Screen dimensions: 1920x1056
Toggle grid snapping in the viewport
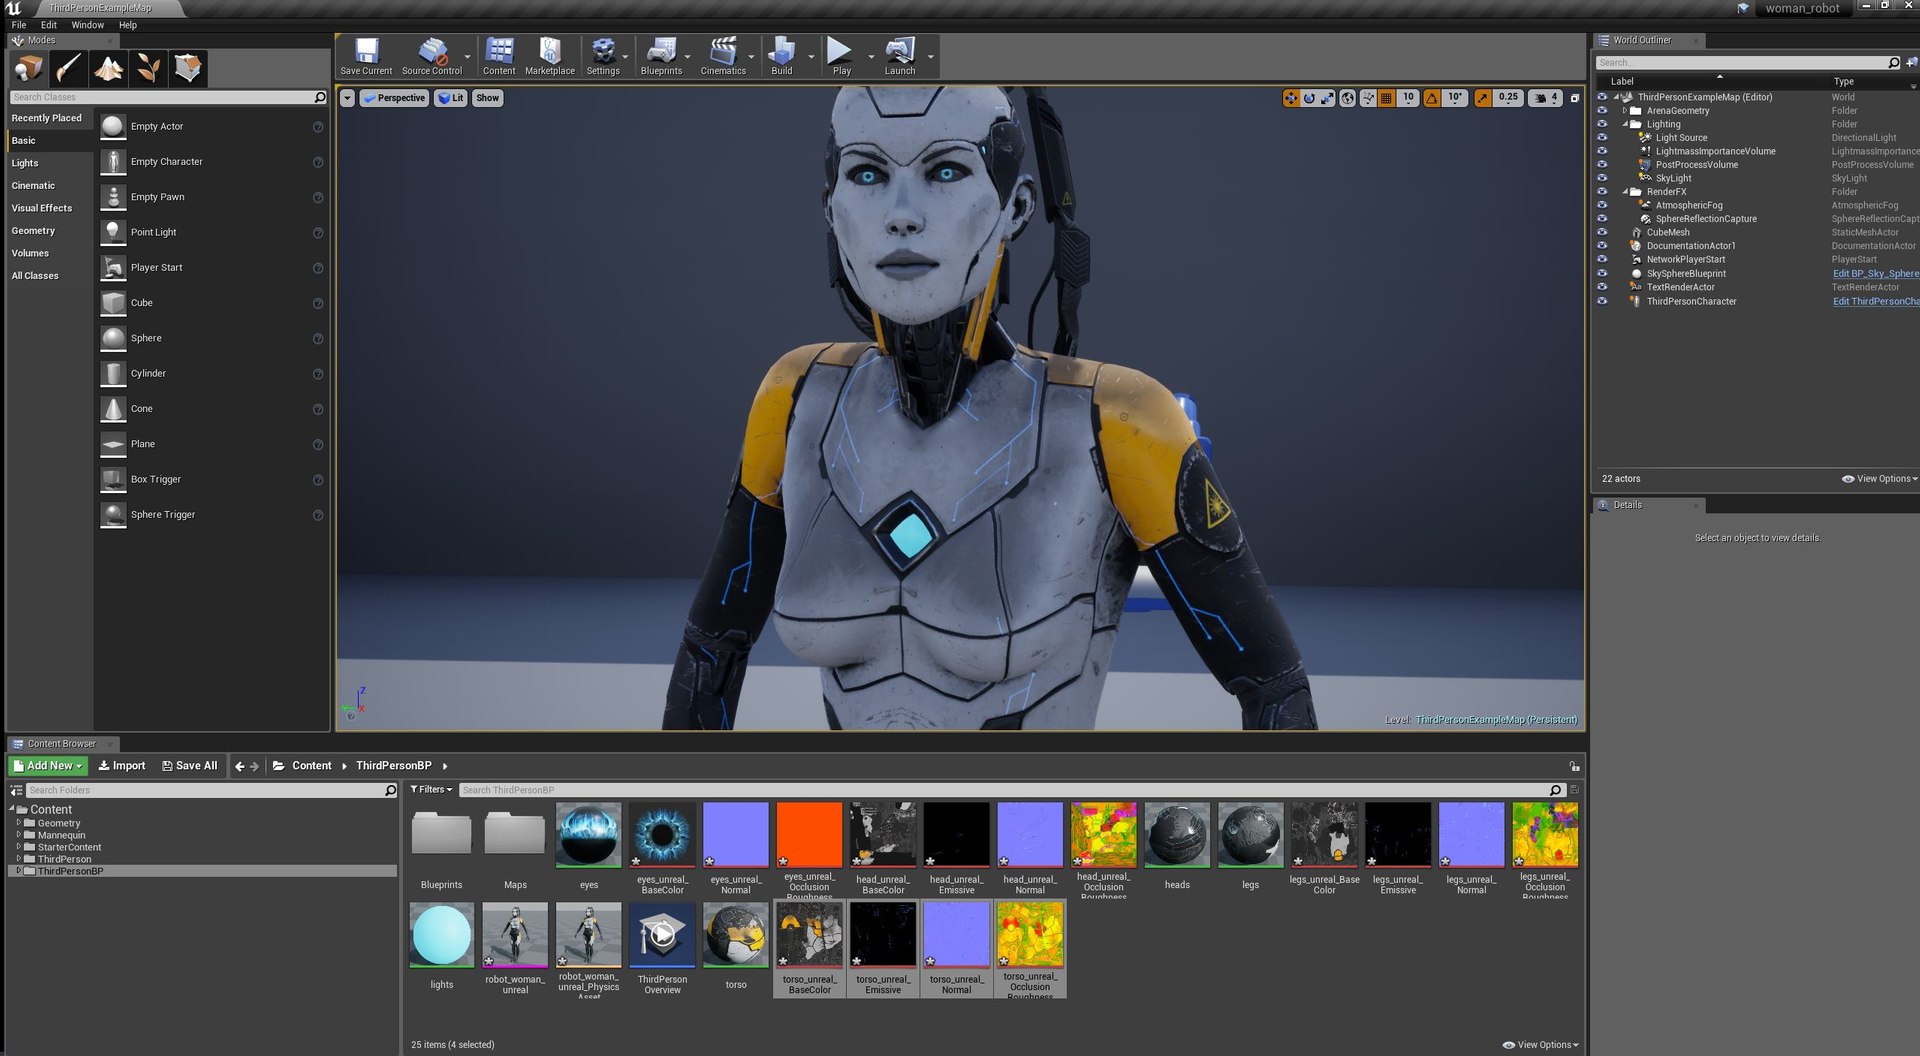point(1386,98)
